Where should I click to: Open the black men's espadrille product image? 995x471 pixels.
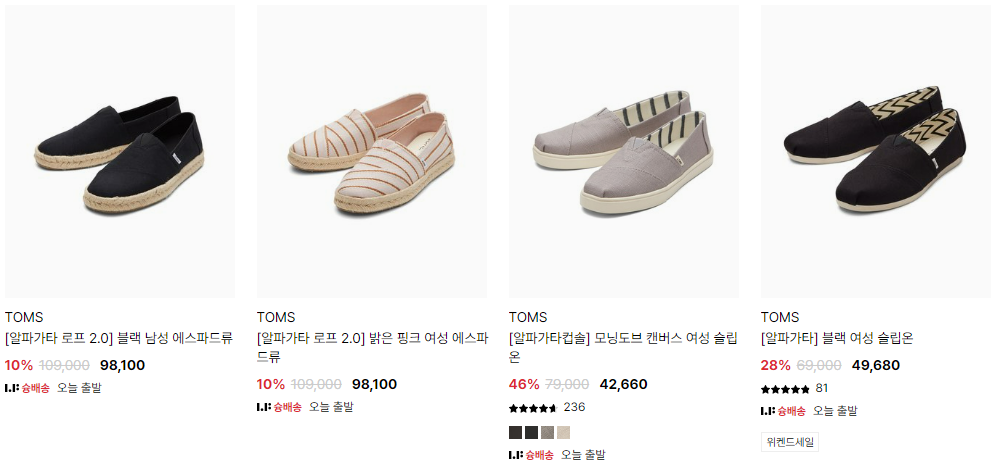tap(120, 152)
